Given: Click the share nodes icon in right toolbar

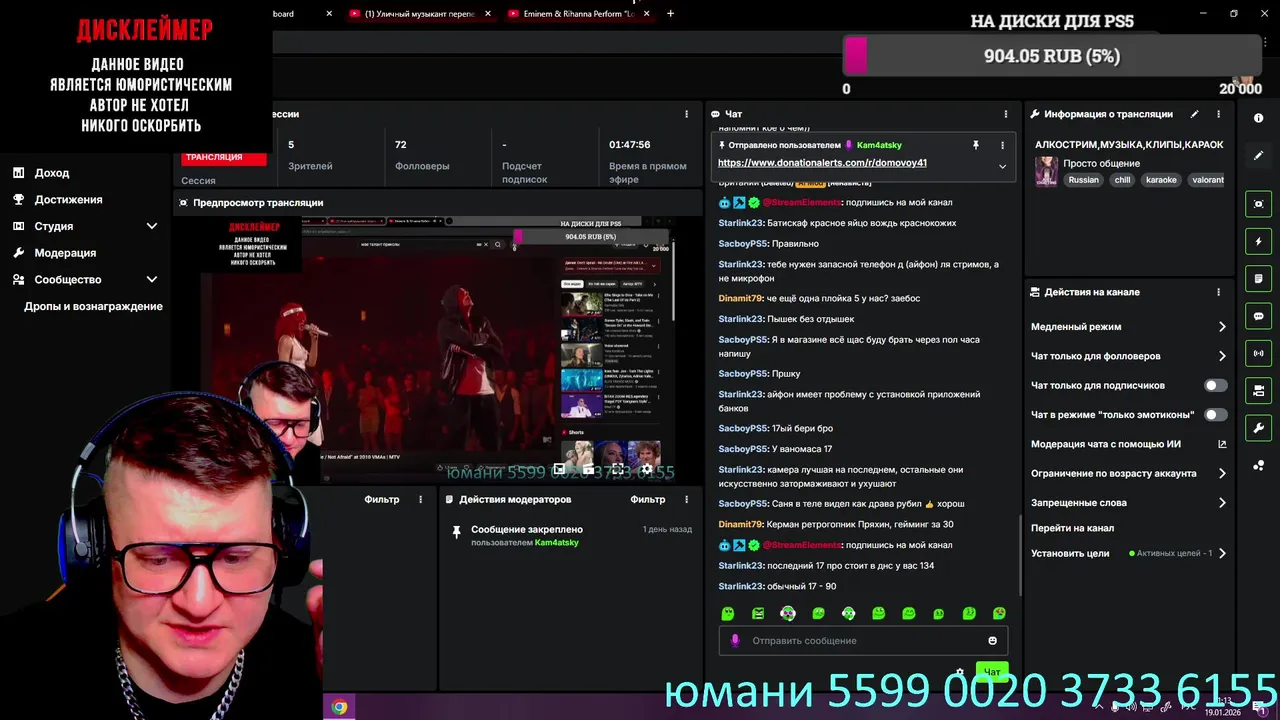Looking at the screenshot, I should [x=1258, y=466].
